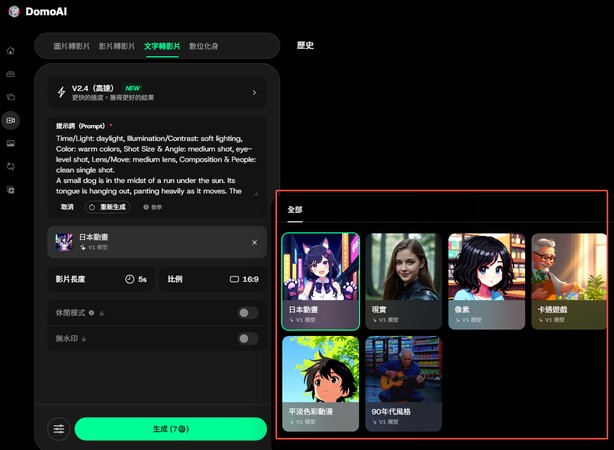
Task: Open advanced settings sliders icon
Action: tap(59, 429)
